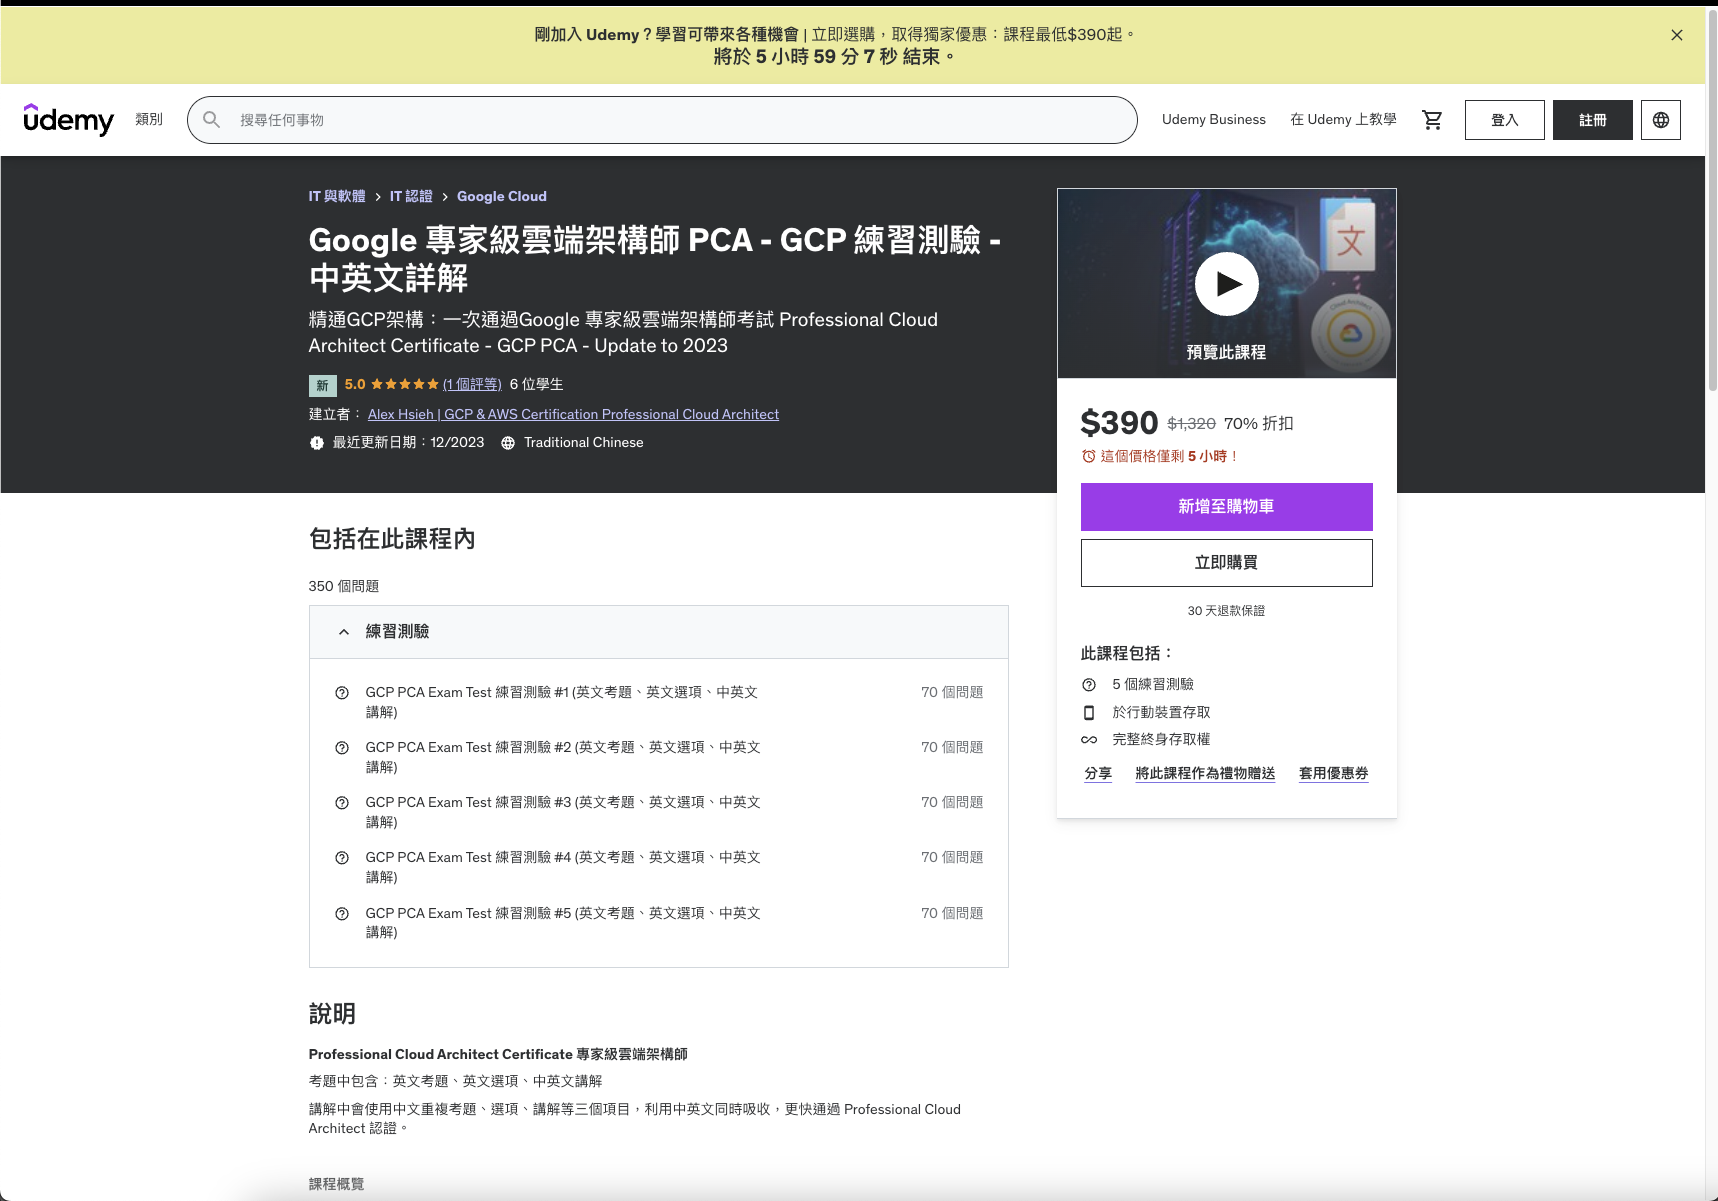Image resolution: width=1718 pixels, height=1201 pixels.
Task: Open IT 與軟體 breadcrumb
Action: (337, 197)
